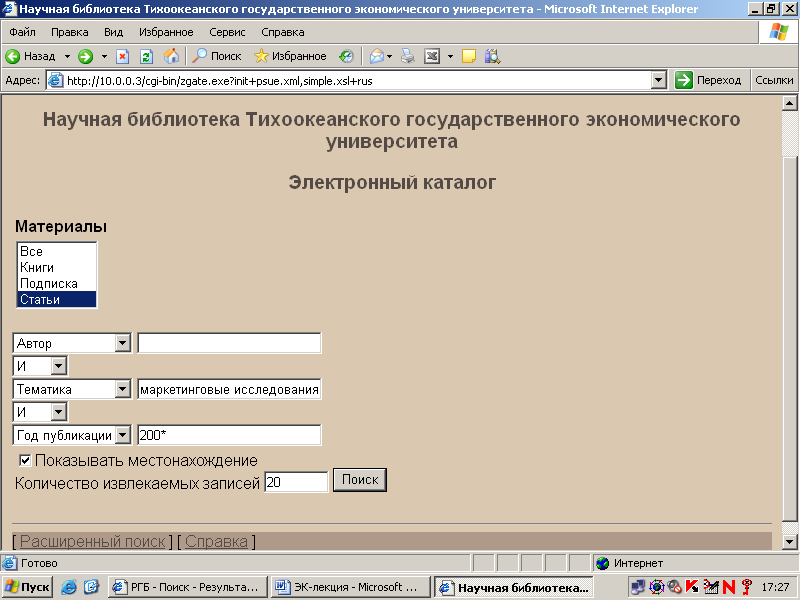Open the Год публикации field dropdown
Image resolution: width=800 pixels, height=600 pixels.
pyautogui.click(x=122, y=435)
